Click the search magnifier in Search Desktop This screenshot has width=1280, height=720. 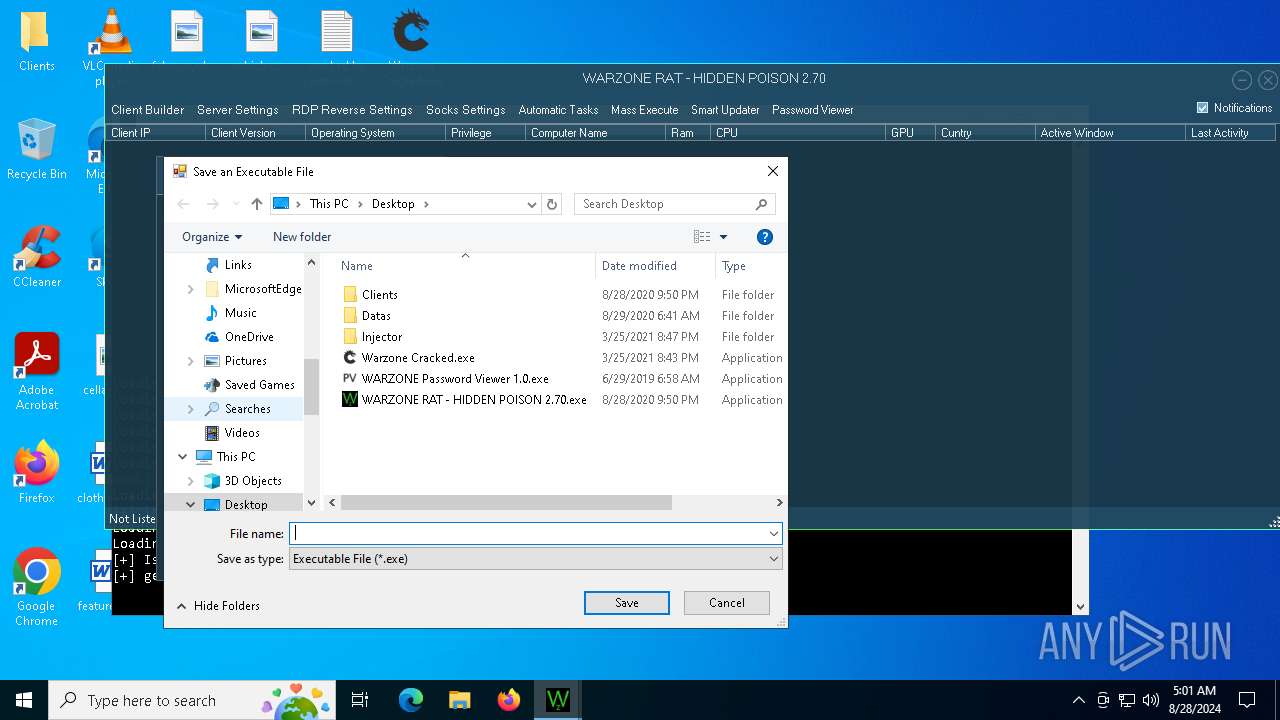pyautogui.click(x=762, y=204)
